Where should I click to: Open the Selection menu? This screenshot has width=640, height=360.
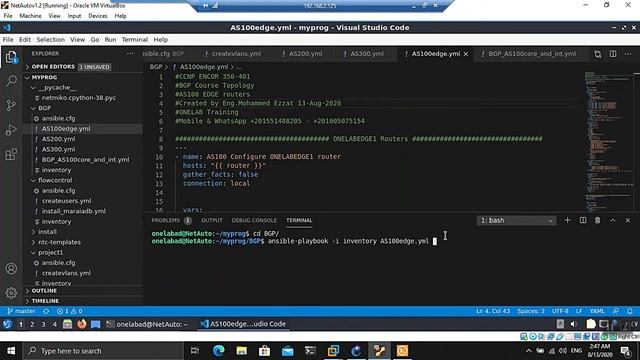tap(51, 40)
